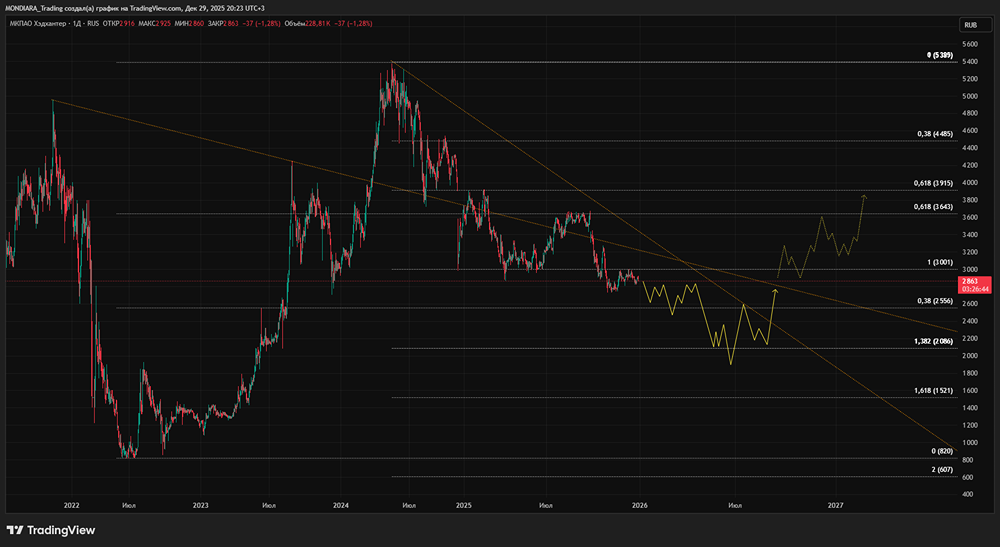Click the ЗАКР 2 863 close value
The image size is (1000, 547).
coord(223,24)
